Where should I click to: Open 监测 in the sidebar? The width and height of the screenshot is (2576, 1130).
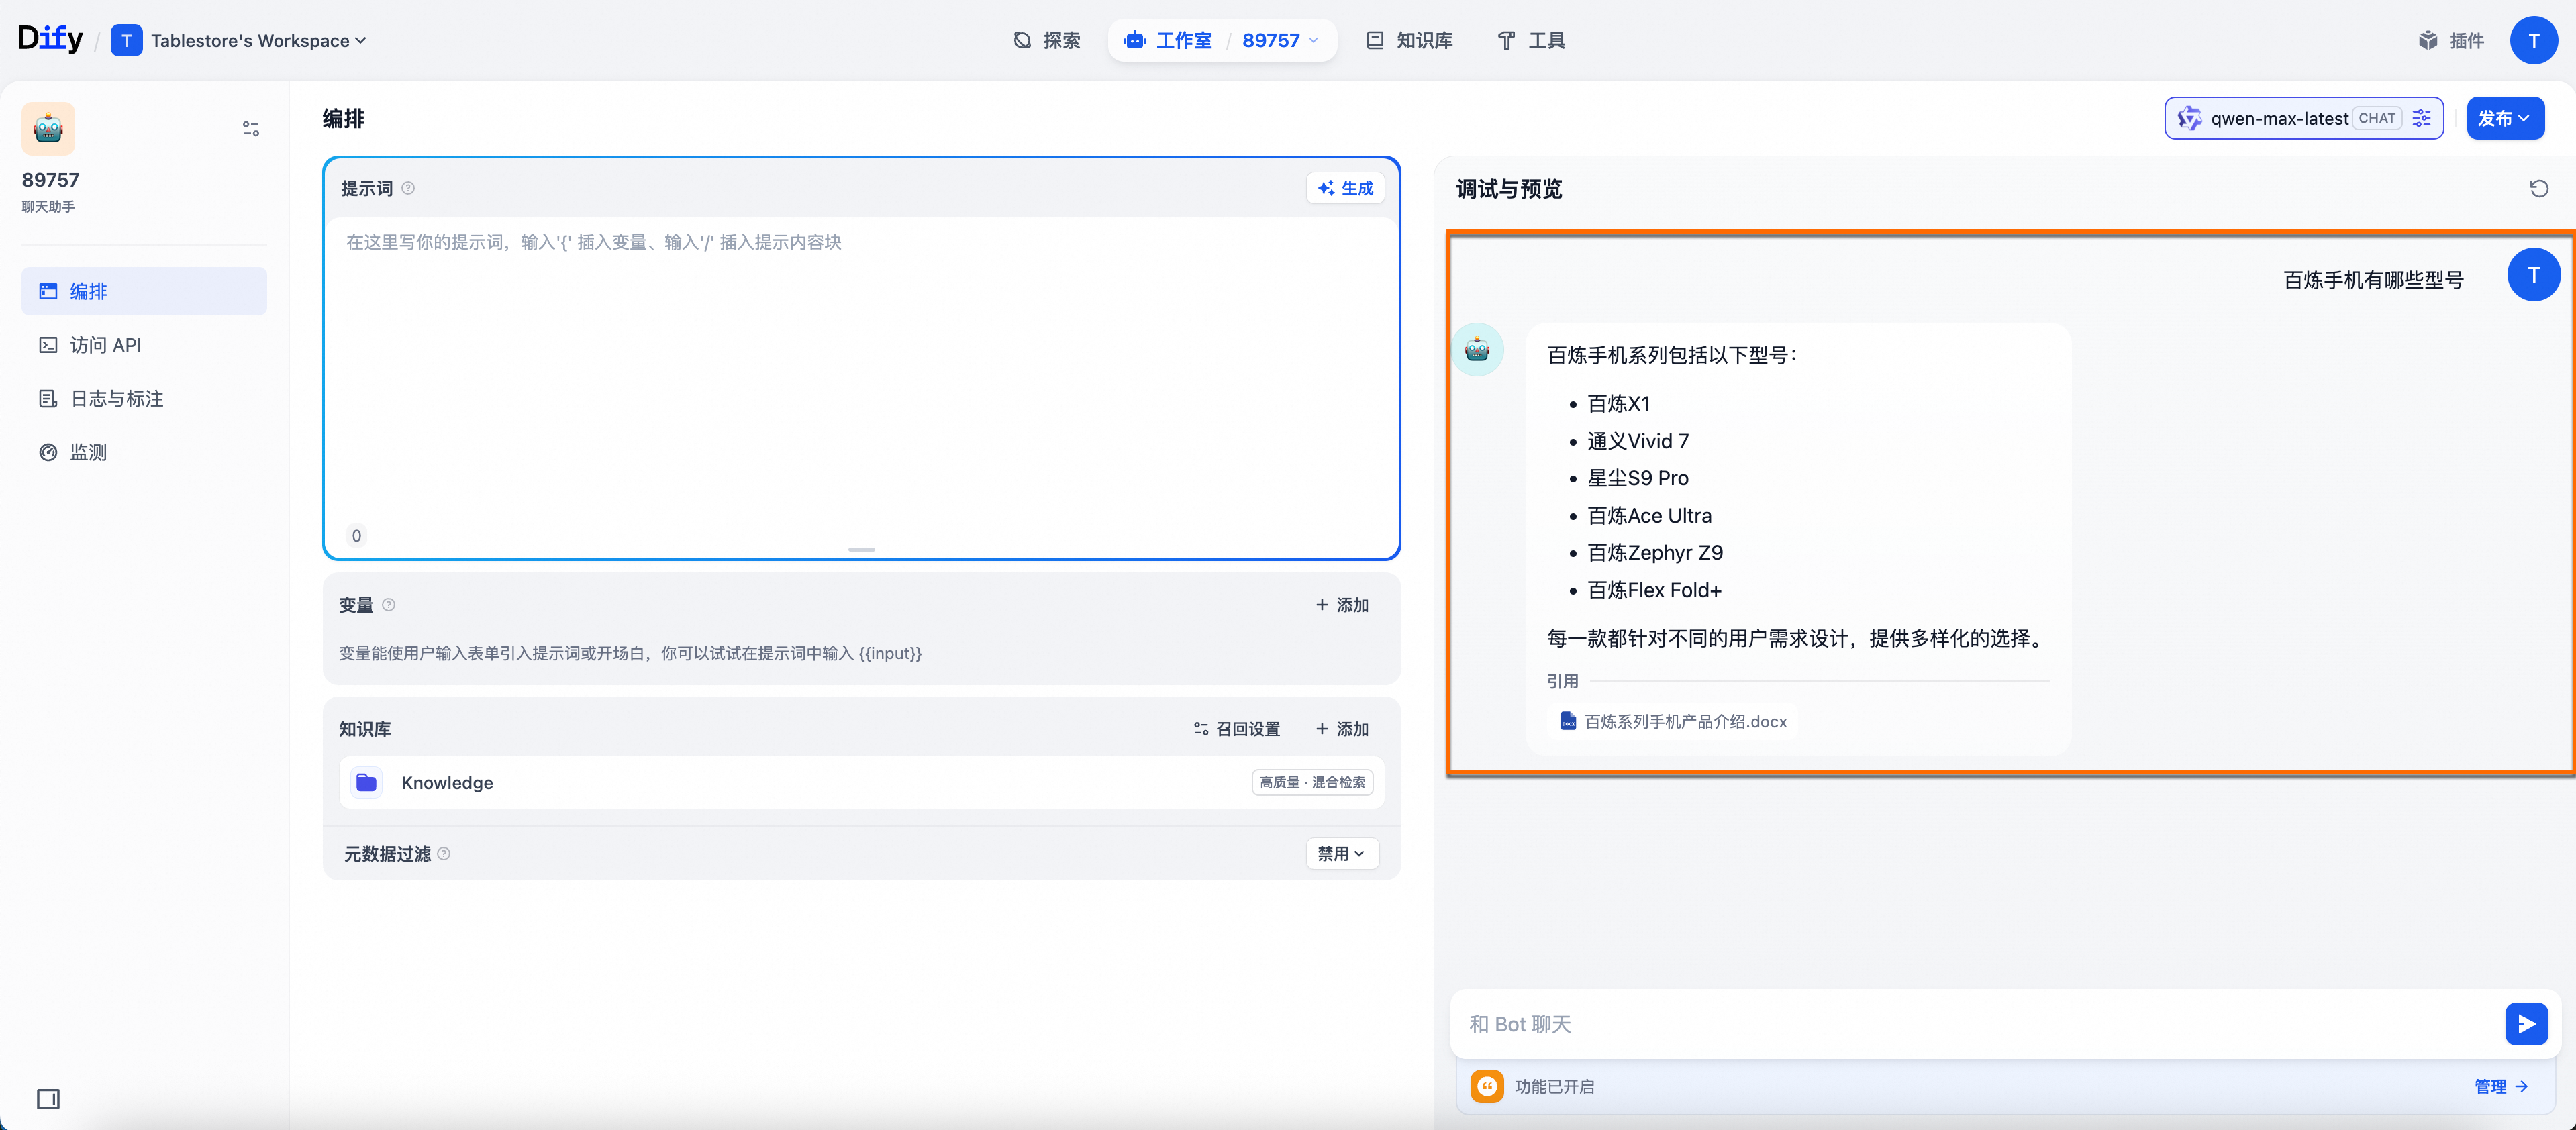coord(144,453)
